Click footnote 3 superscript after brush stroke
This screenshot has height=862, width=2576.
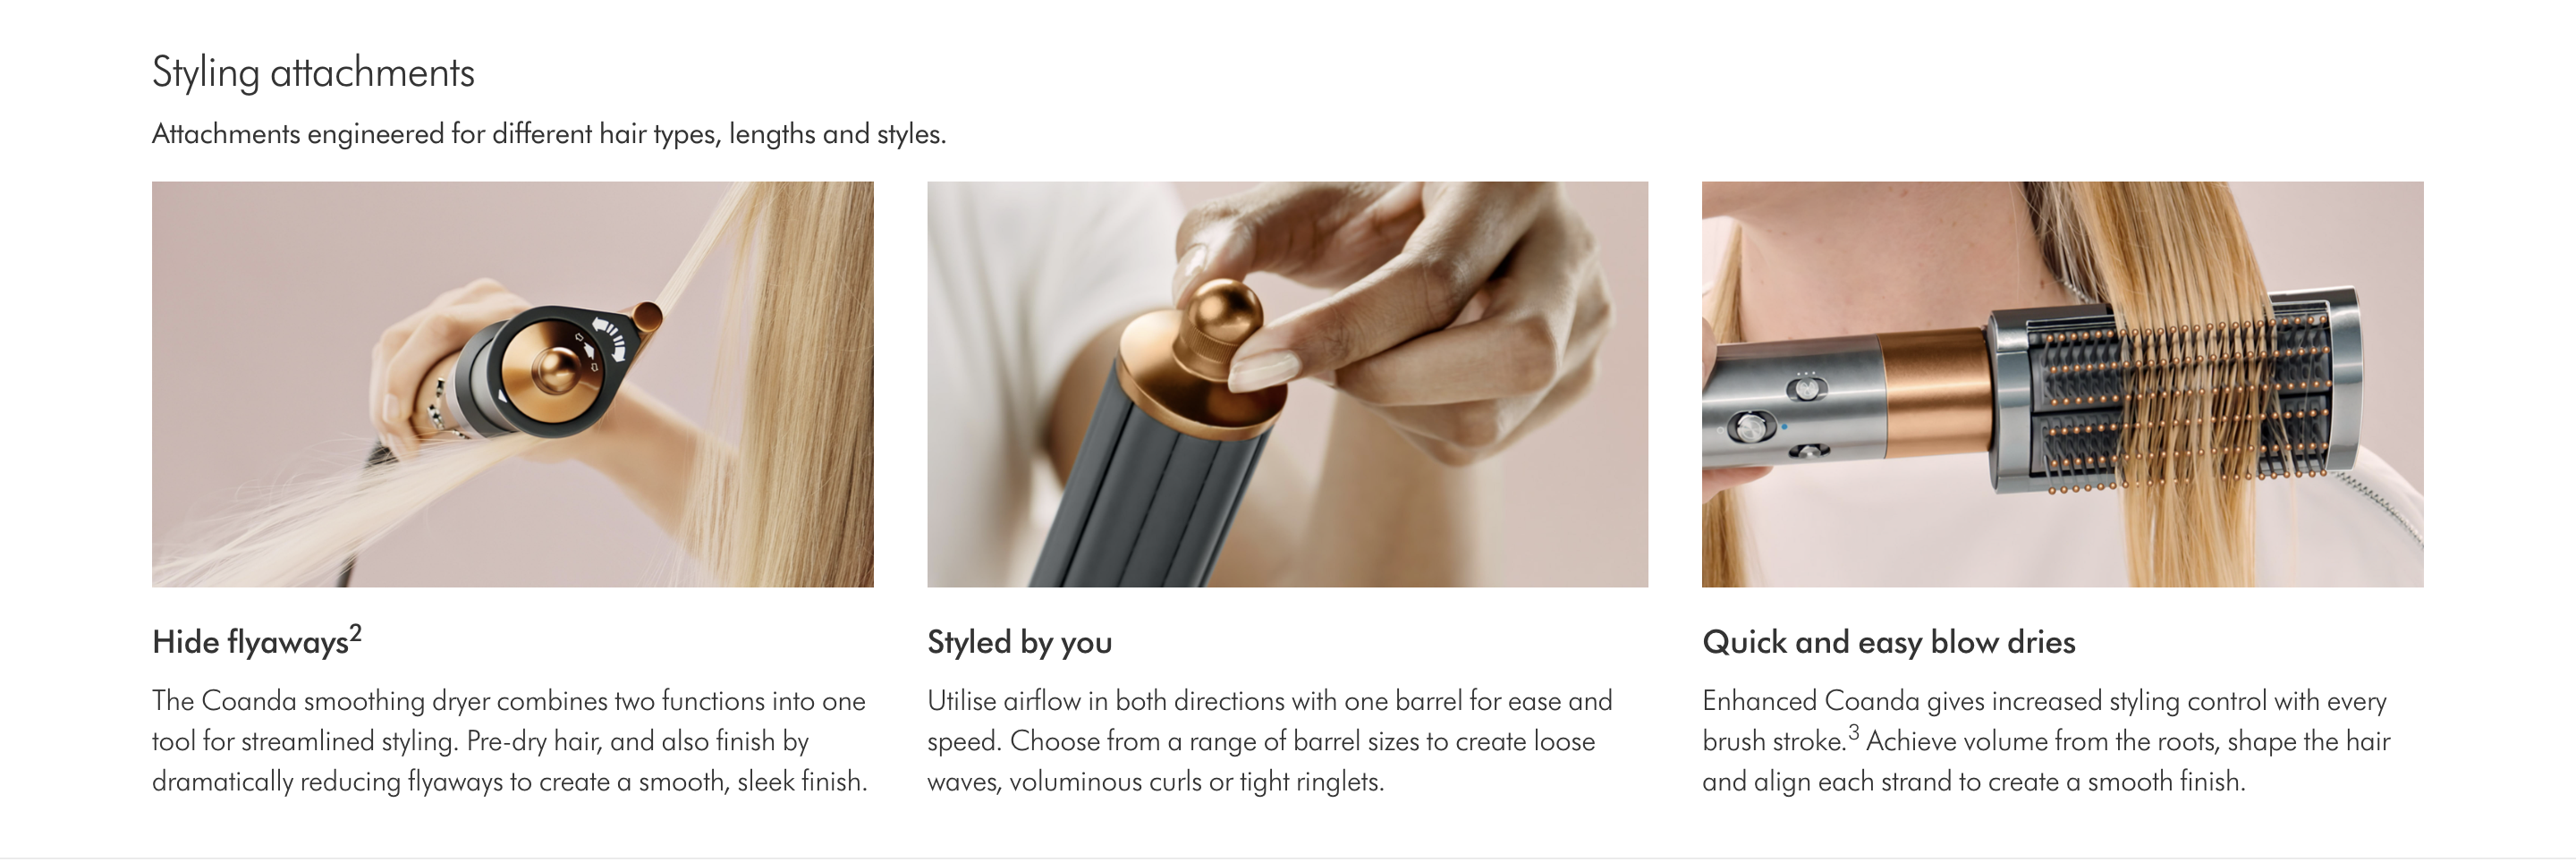pyautogui.click(x=1853, y=733)
